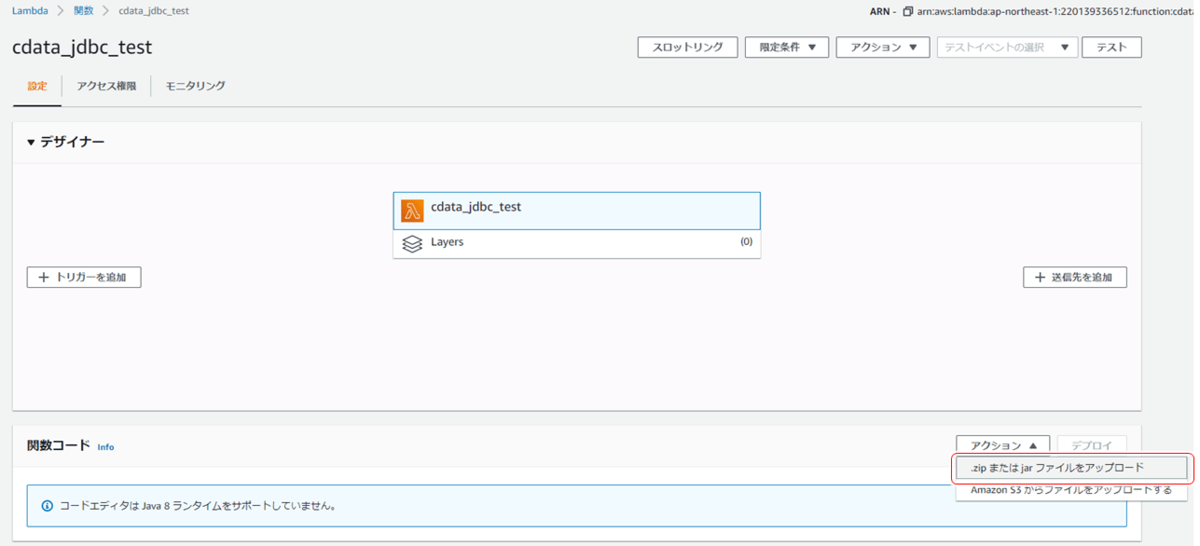This screenshot has width=1200, height=546.
Task: Switch to アクセス権限 tab
Action: pos(106,86)
